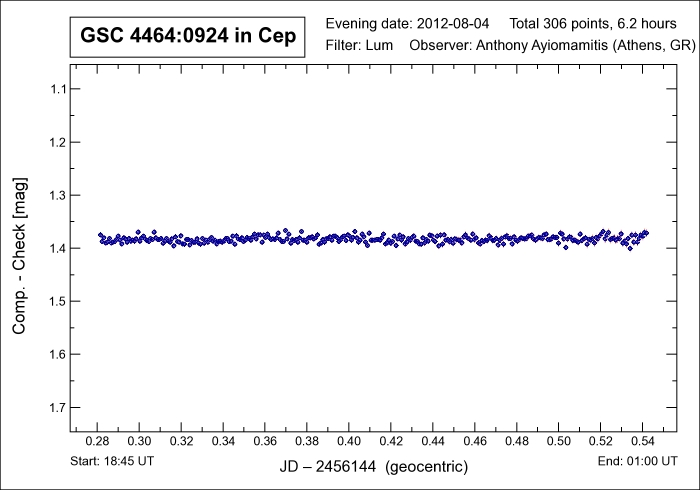Click the 0.48 tick label on x-axis

tap(516, 441)
